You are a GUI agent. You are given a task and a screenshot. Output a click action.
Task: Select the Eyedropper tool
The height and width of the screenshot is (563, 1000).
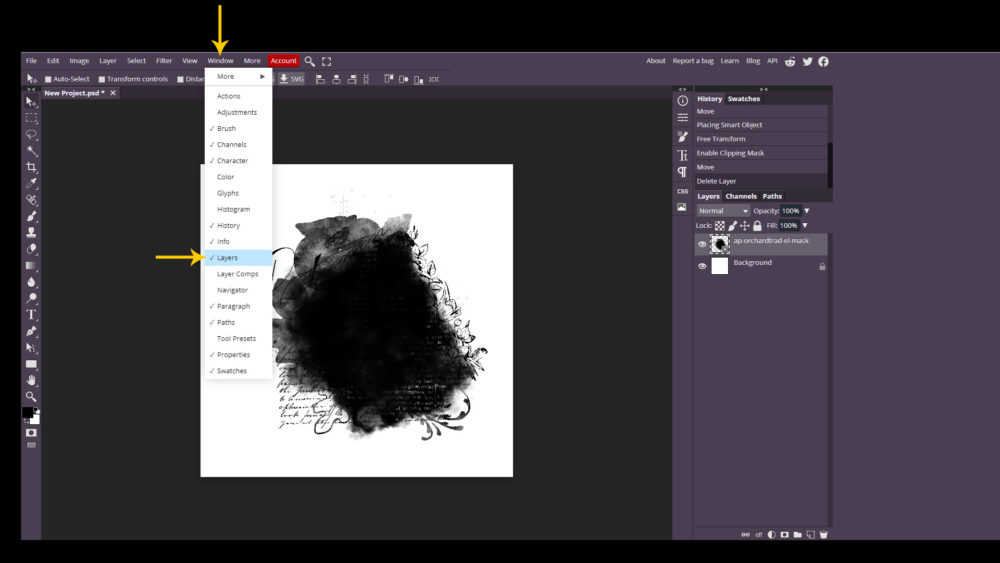click(31, 183)
